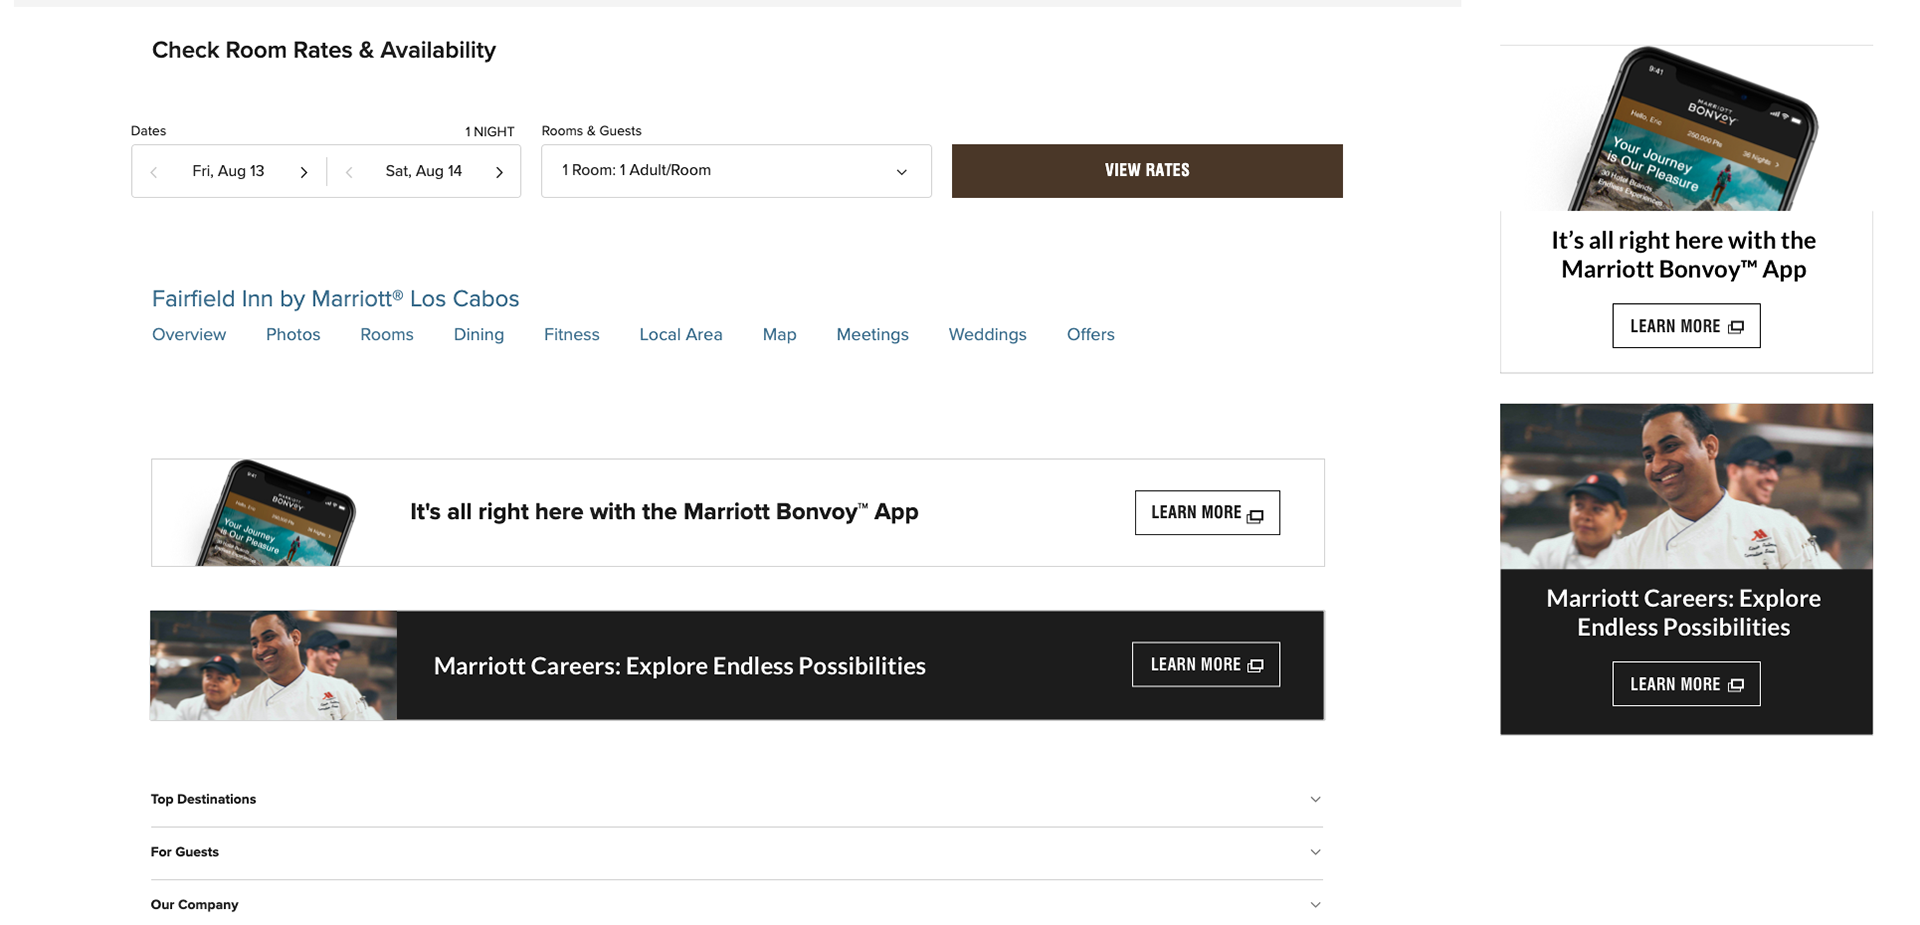Viewport: 1920px width, 925px height.
Task: Expand the Top Destinations section
Action: pos(737,800)
